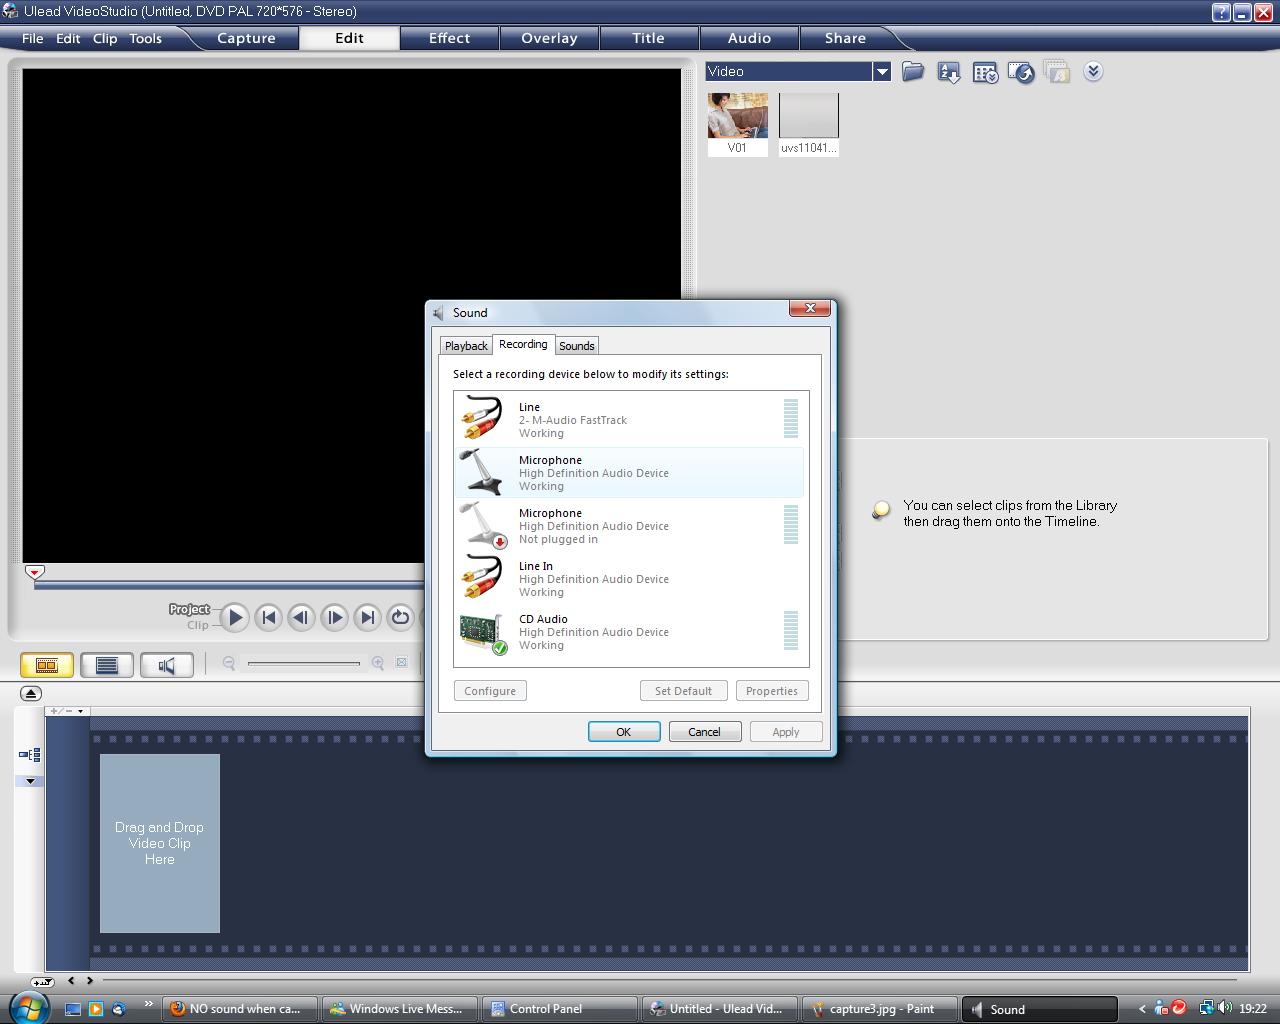
Task: Click the Set Default button
Action: pos(683,691)
